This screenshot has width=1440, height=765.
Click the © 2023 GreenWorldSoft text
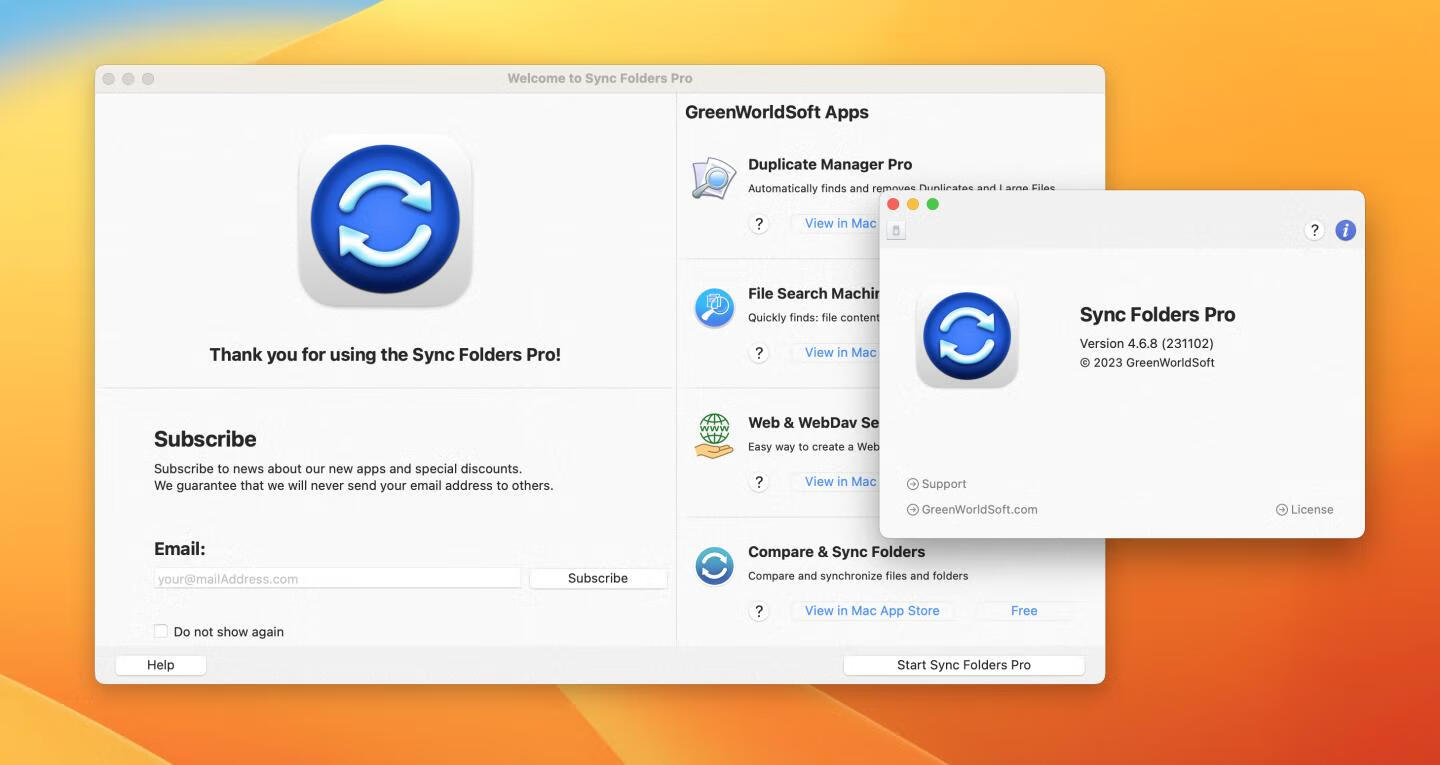coord(1147,363)
